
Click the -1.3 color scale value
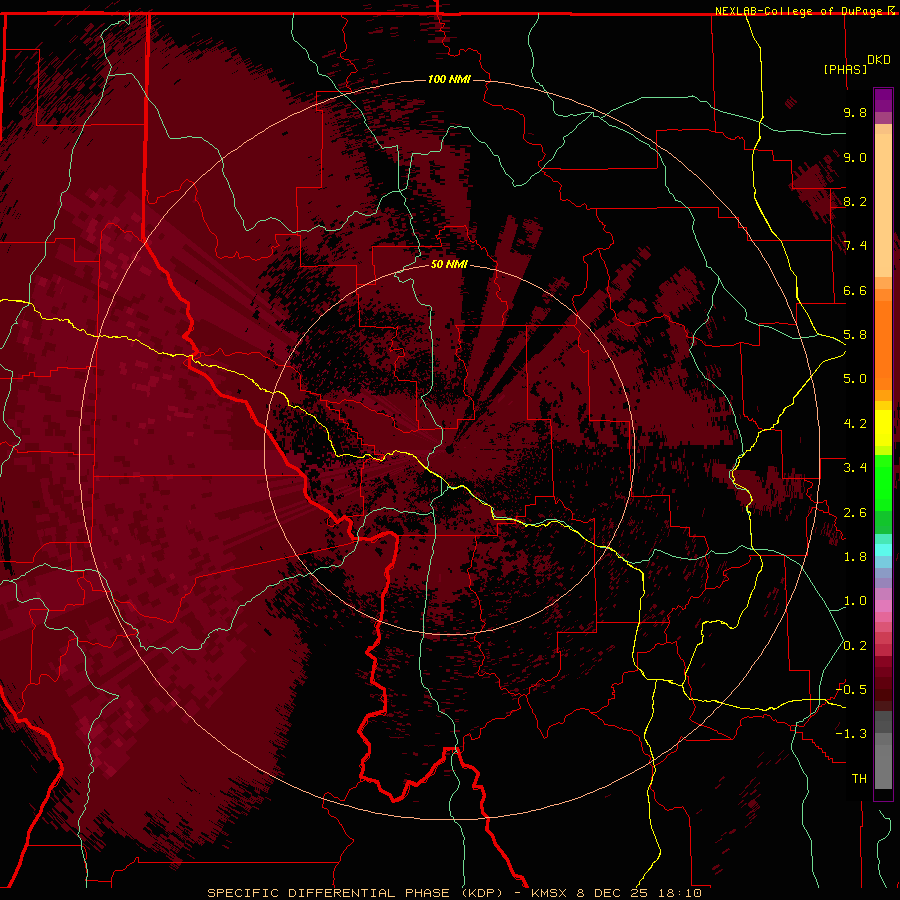coord(851,734)
